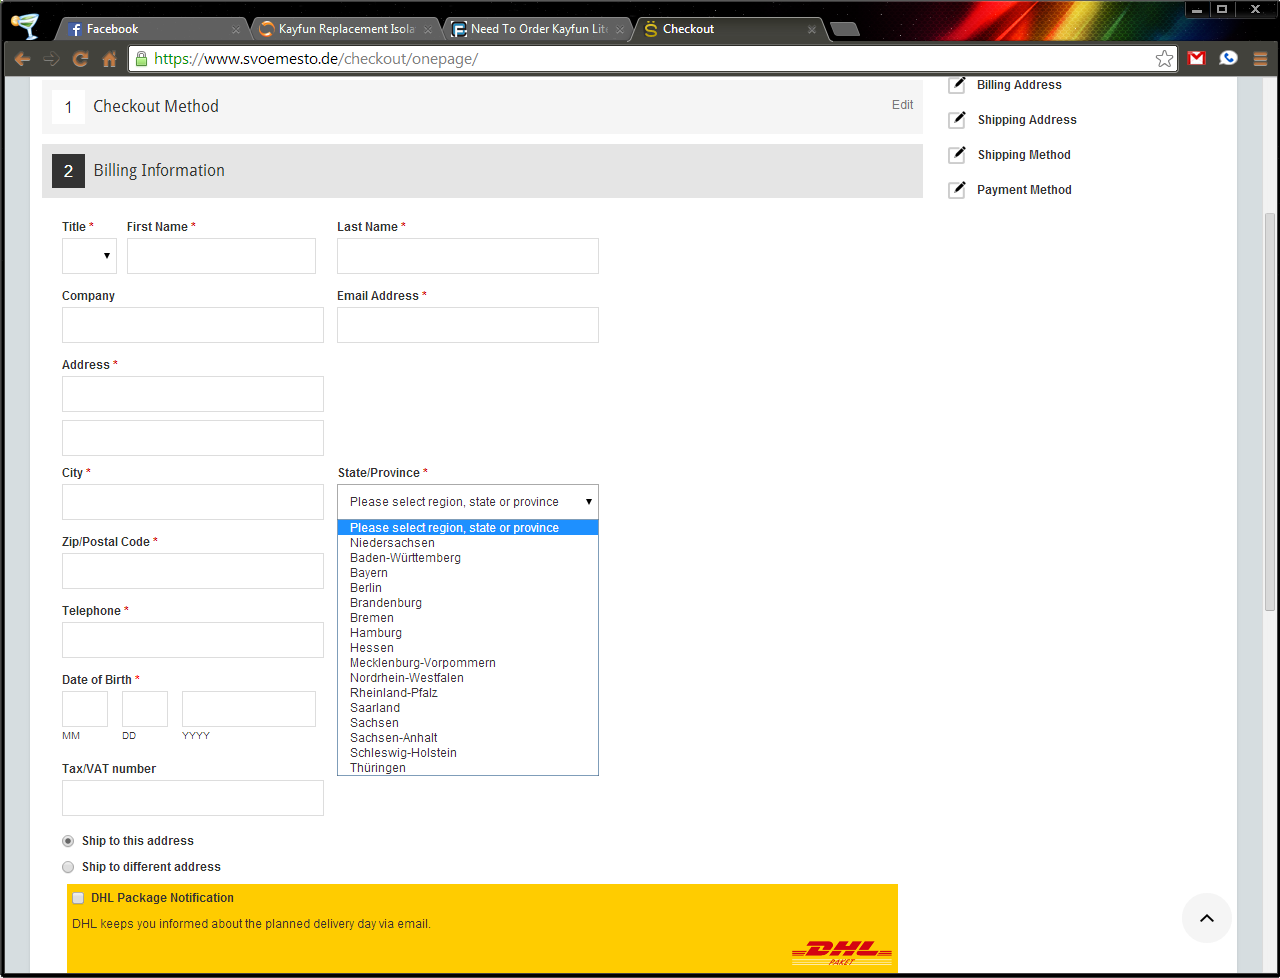Choose Brandenburg from the list
This screenshot has height=978, width=1280.
pos(468,603)
